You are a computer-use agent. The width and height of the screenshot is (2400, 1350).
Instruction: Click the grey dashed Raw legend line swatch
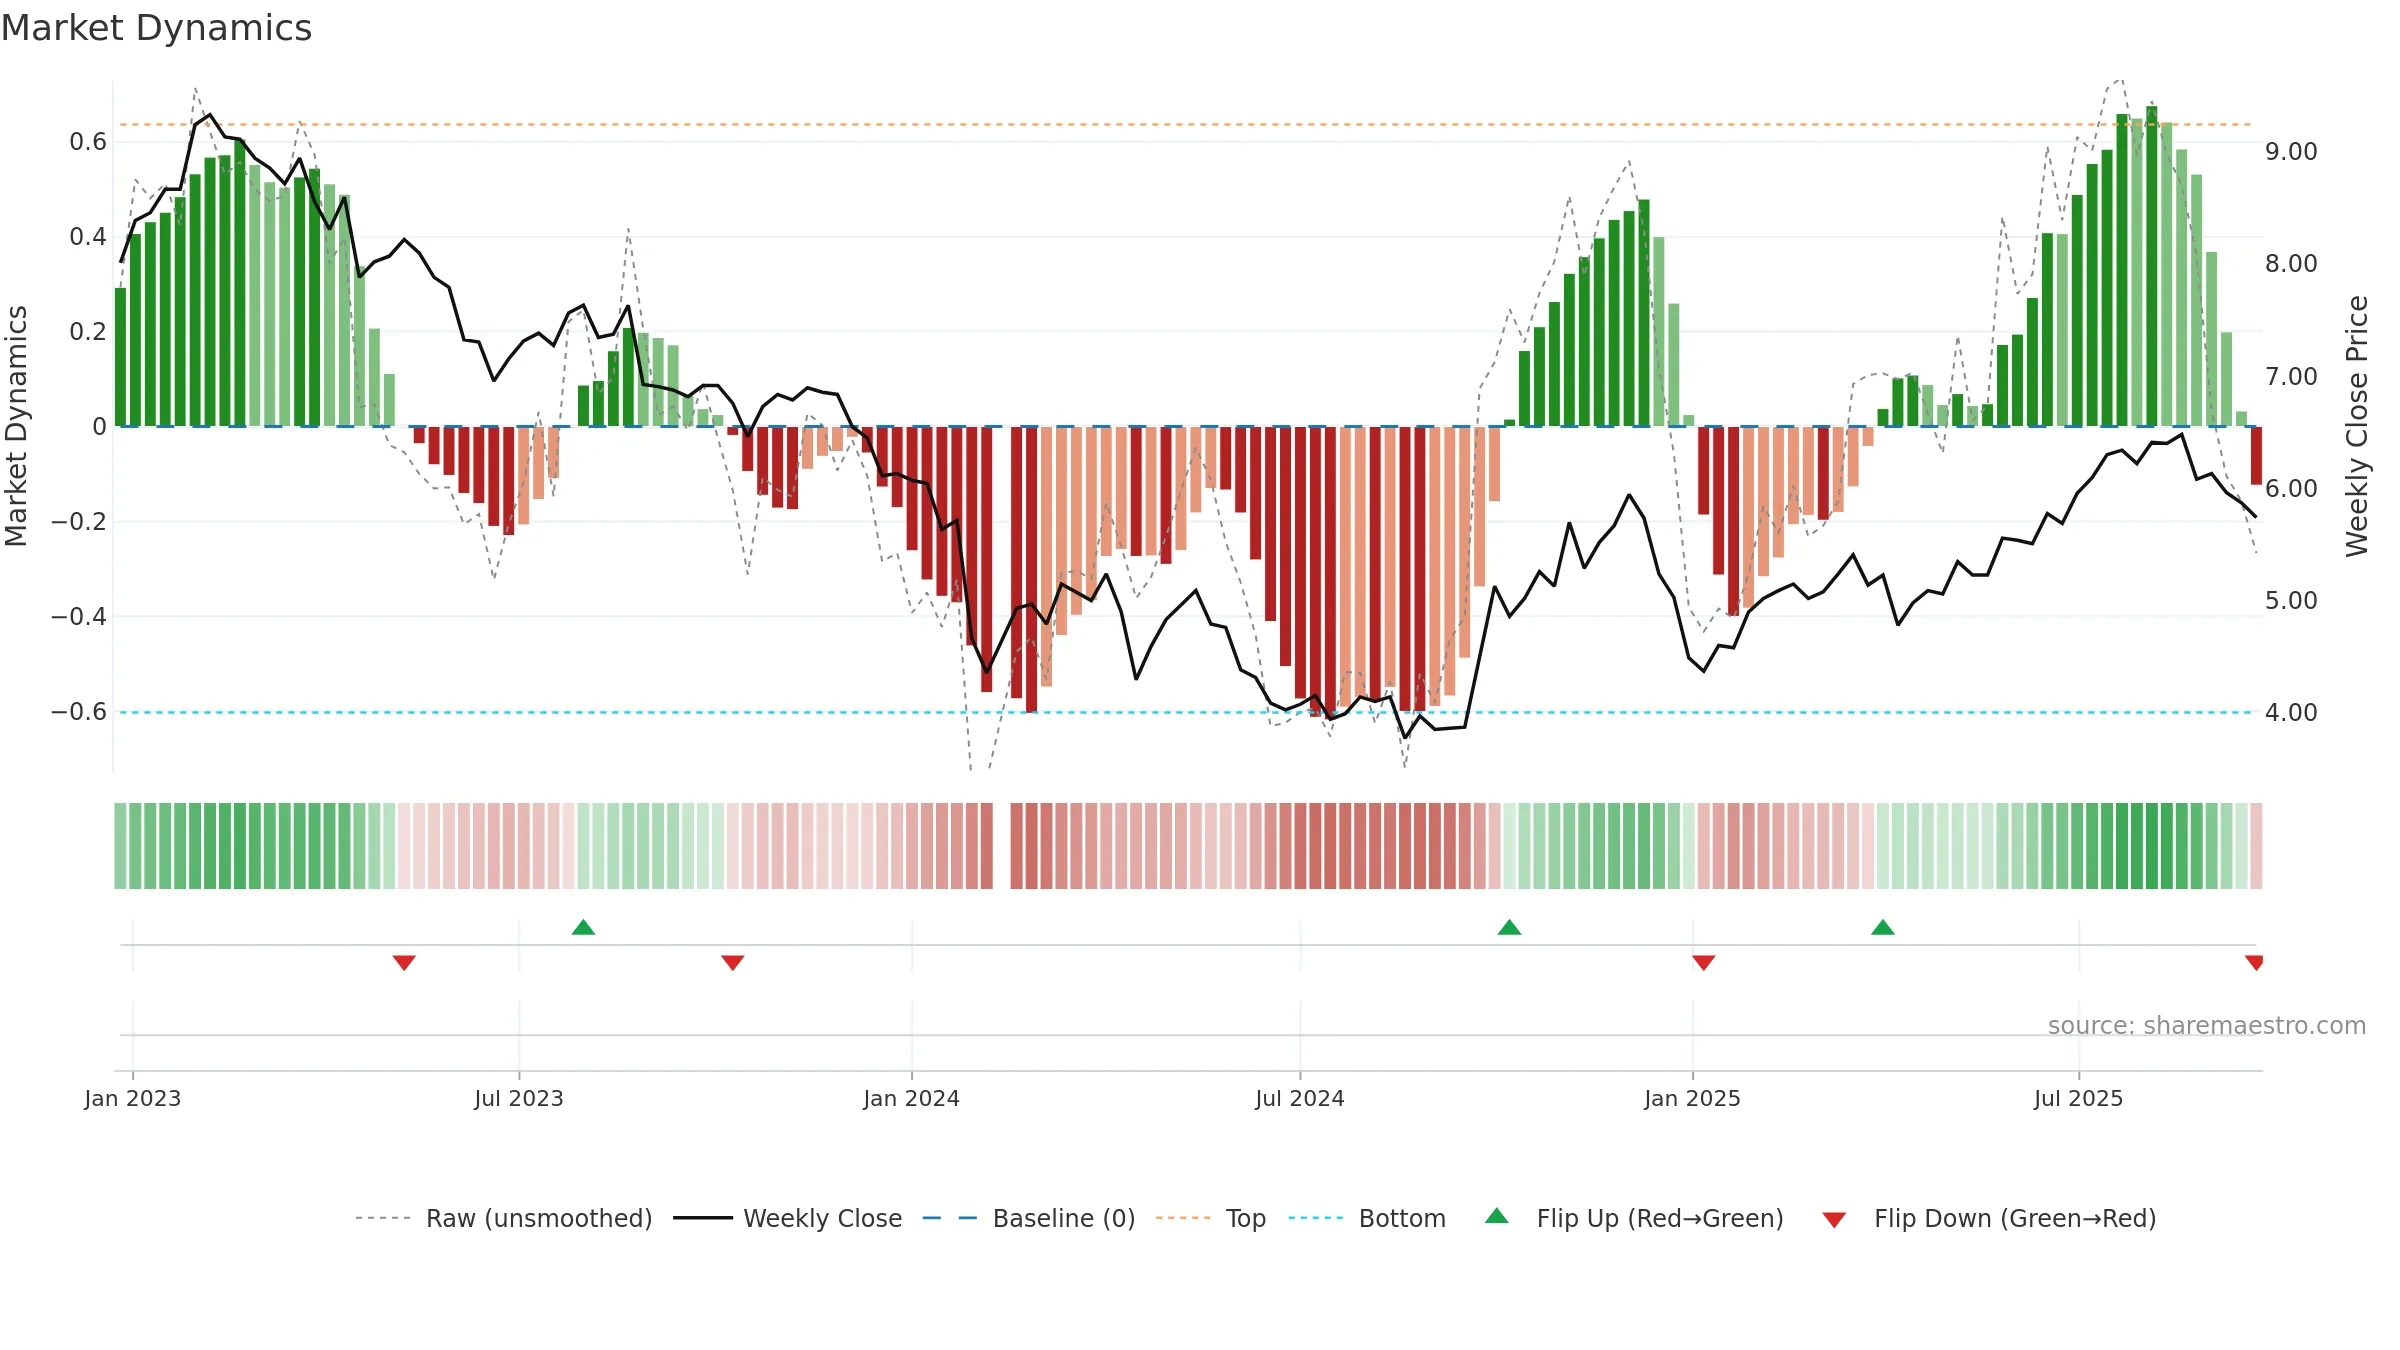click(x=383, y=1218)
